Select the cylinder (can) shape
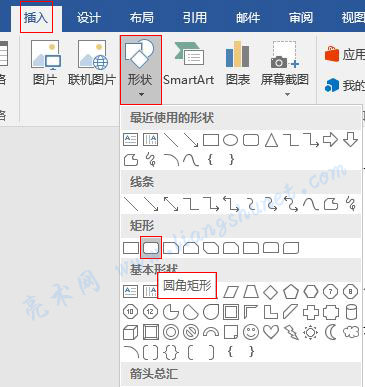Image resolution: width=365 pixels, height=387 pixels. click(351, 312)
